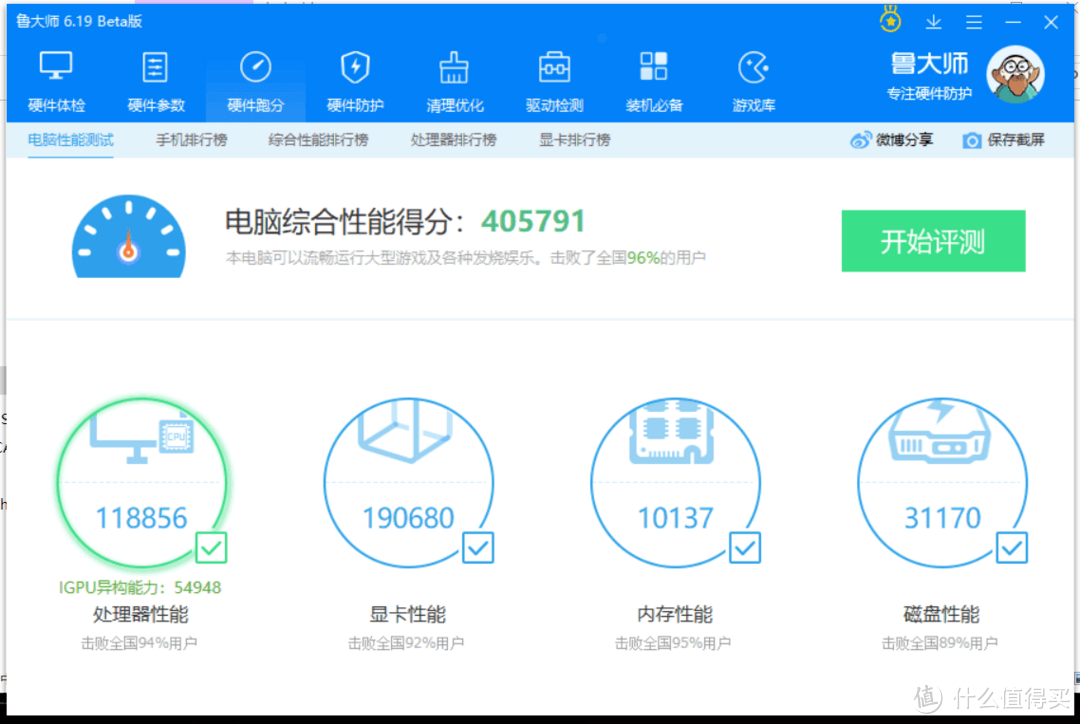
Task: Open 清理优化 cleanup optimization
Action: click(x=455, y=81)
